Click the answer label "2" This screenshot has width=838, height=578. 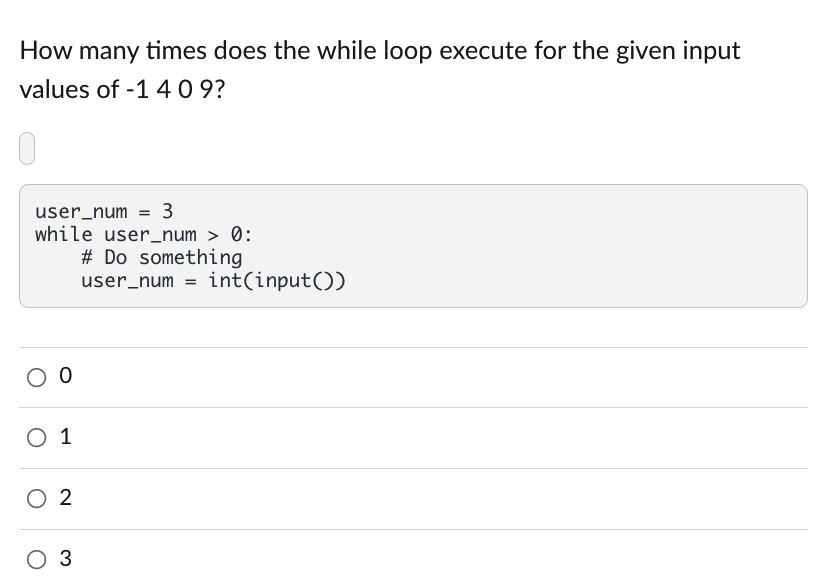pos(65,498)
